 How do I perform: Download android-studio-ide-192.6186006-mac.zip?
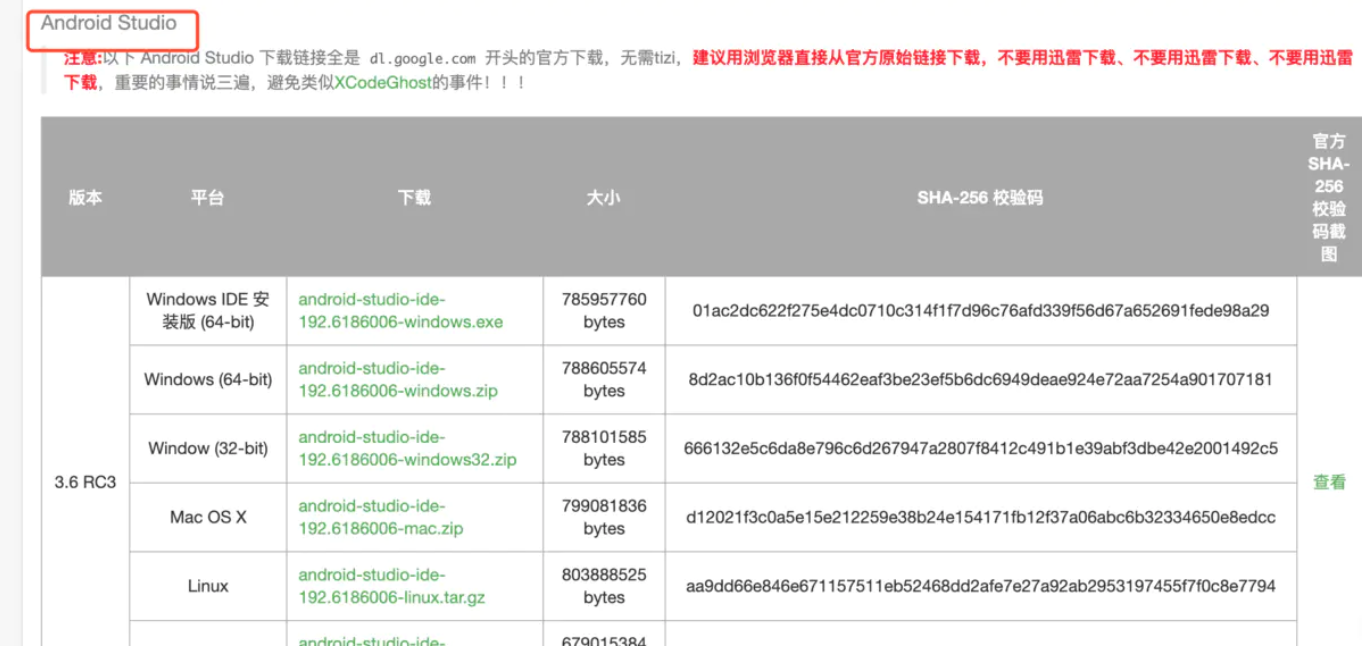(x=381, y=518)
